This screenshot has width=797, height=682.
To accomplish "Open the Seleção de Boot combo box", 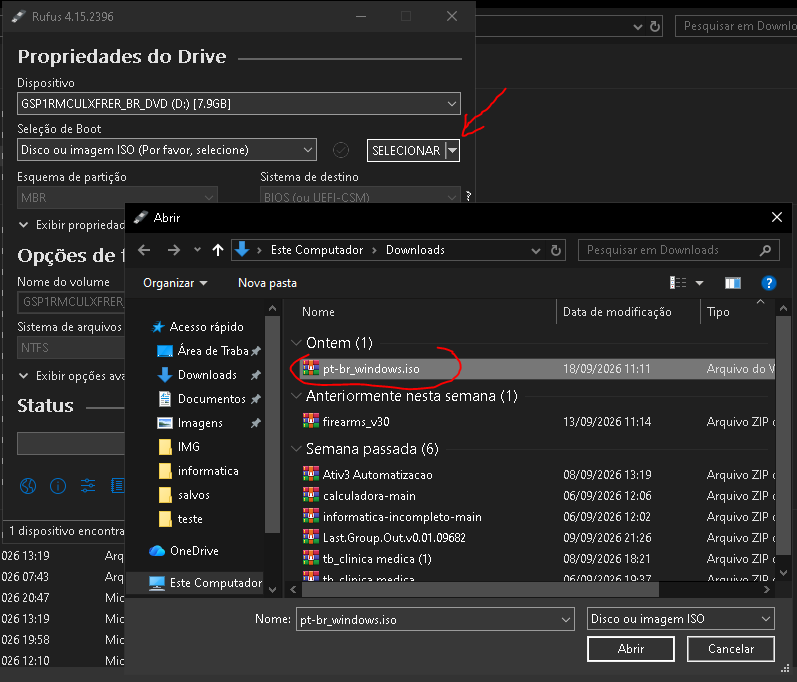I will point(167,150).
